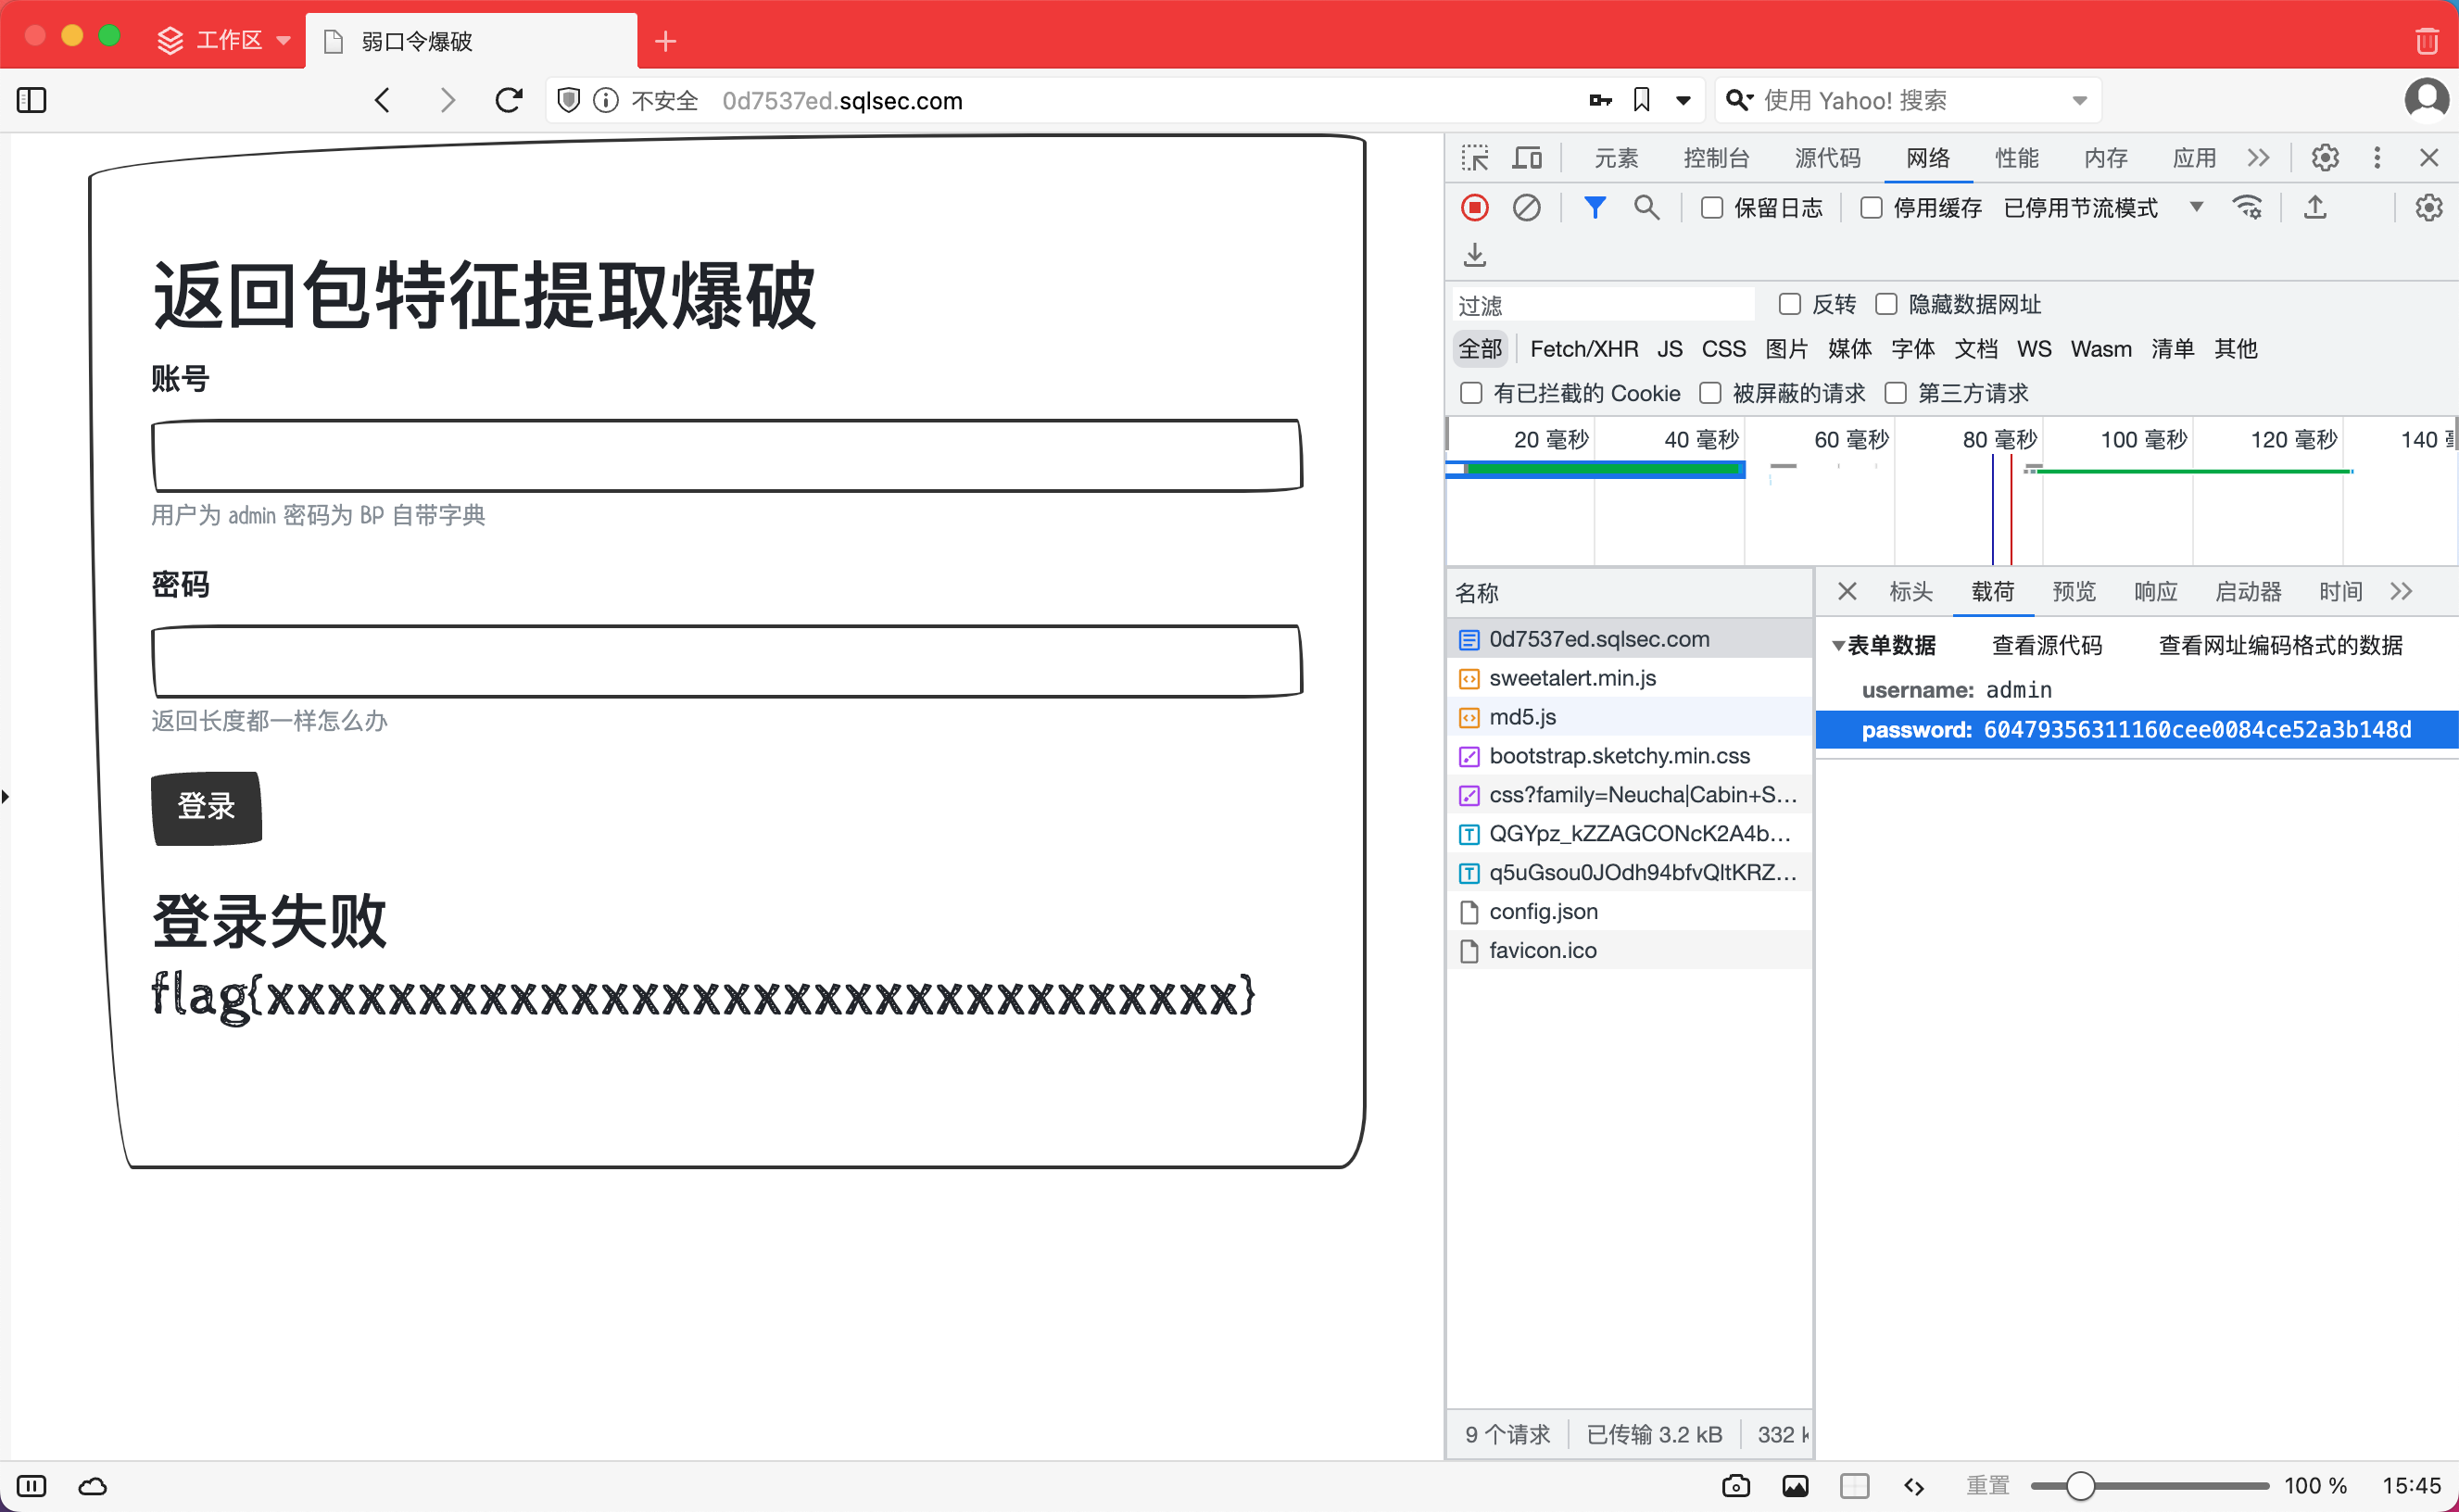
Task: Open 工作区 workspace dropdown
Action: (x=226, y=41)
